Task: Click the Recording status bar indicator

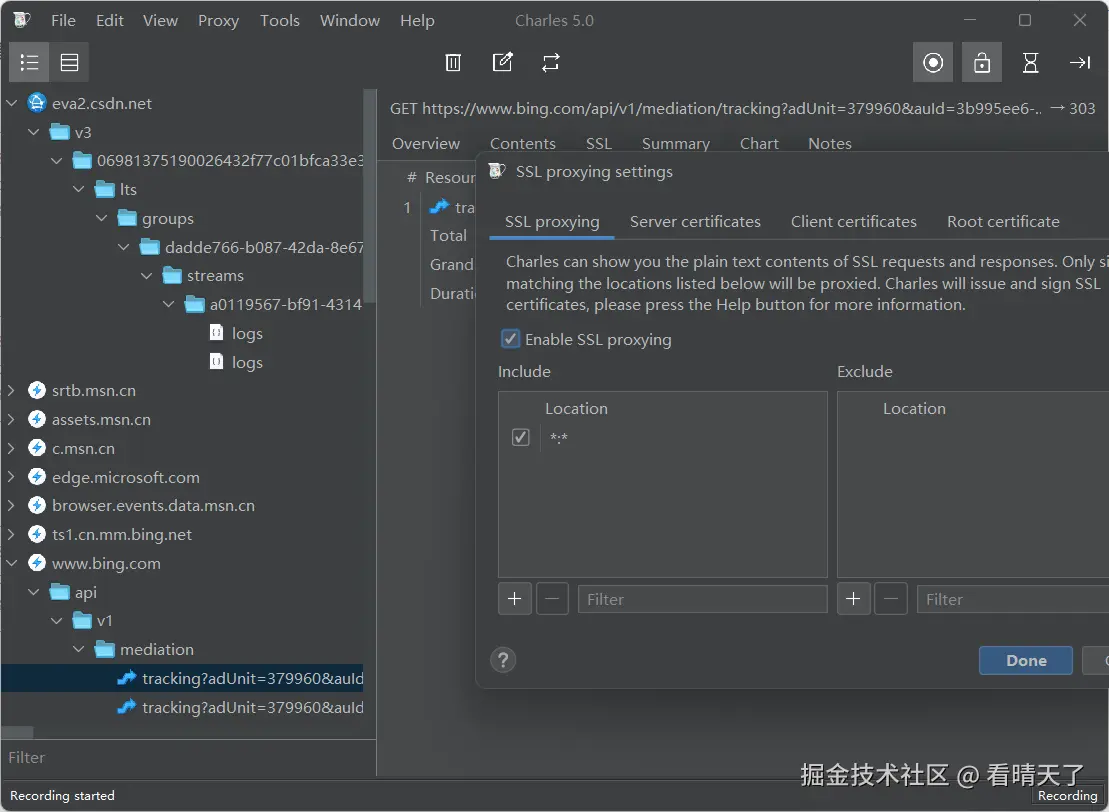Action: tap(1067, 796)
